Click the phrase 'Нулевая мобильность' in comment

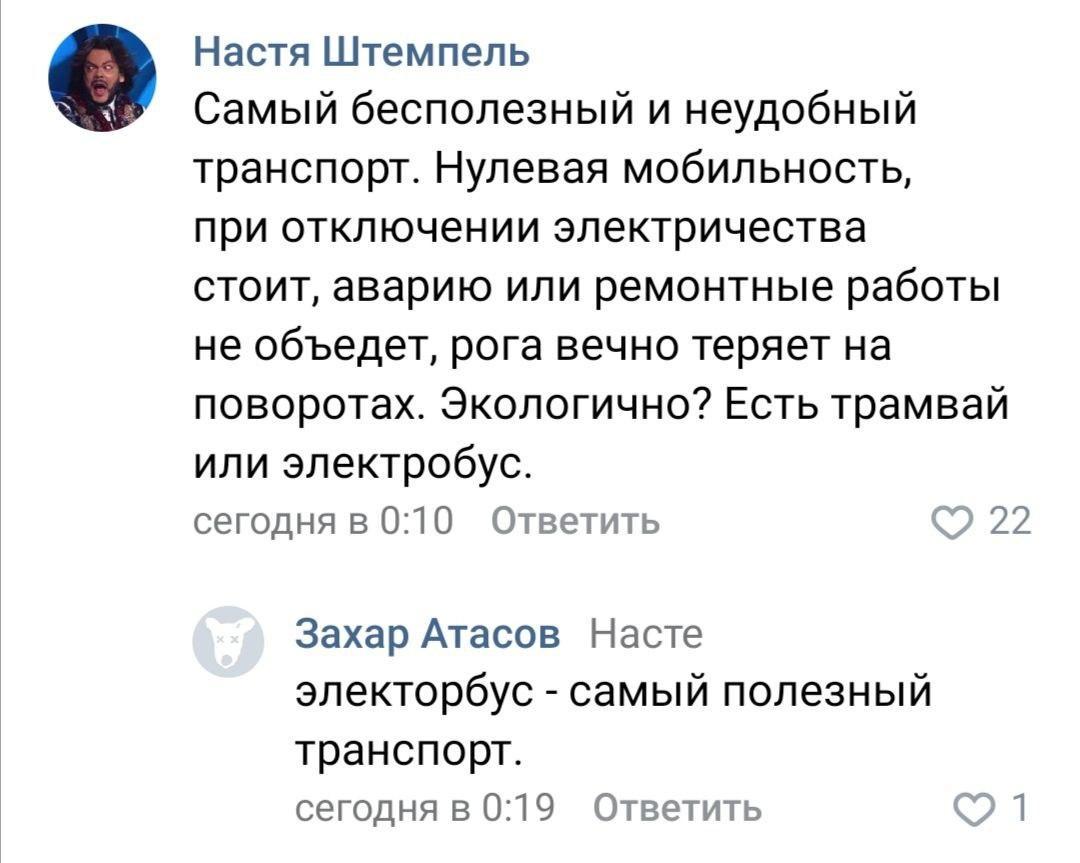(672, 169)
